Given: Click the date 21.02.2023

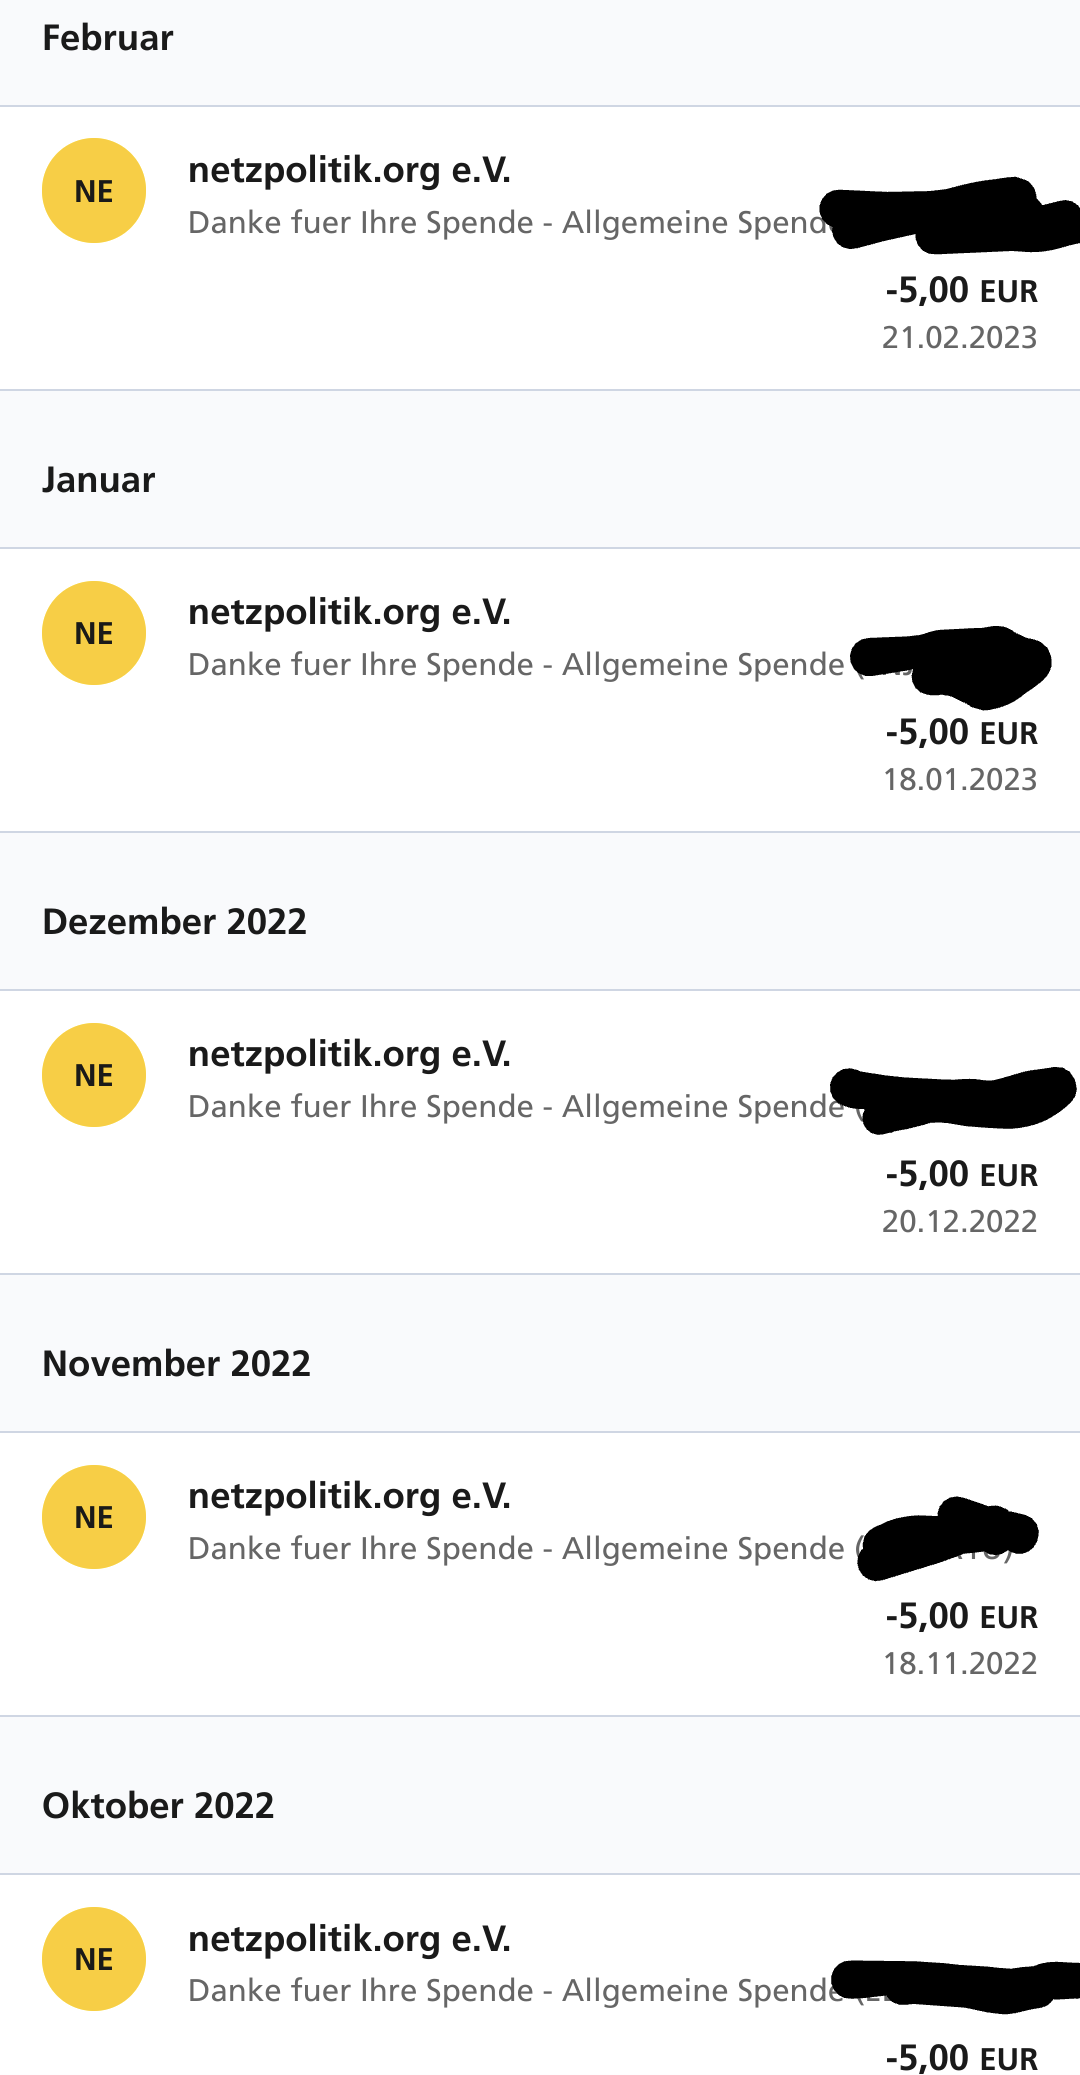Looking at the screenshot, I should pos(959,338).
